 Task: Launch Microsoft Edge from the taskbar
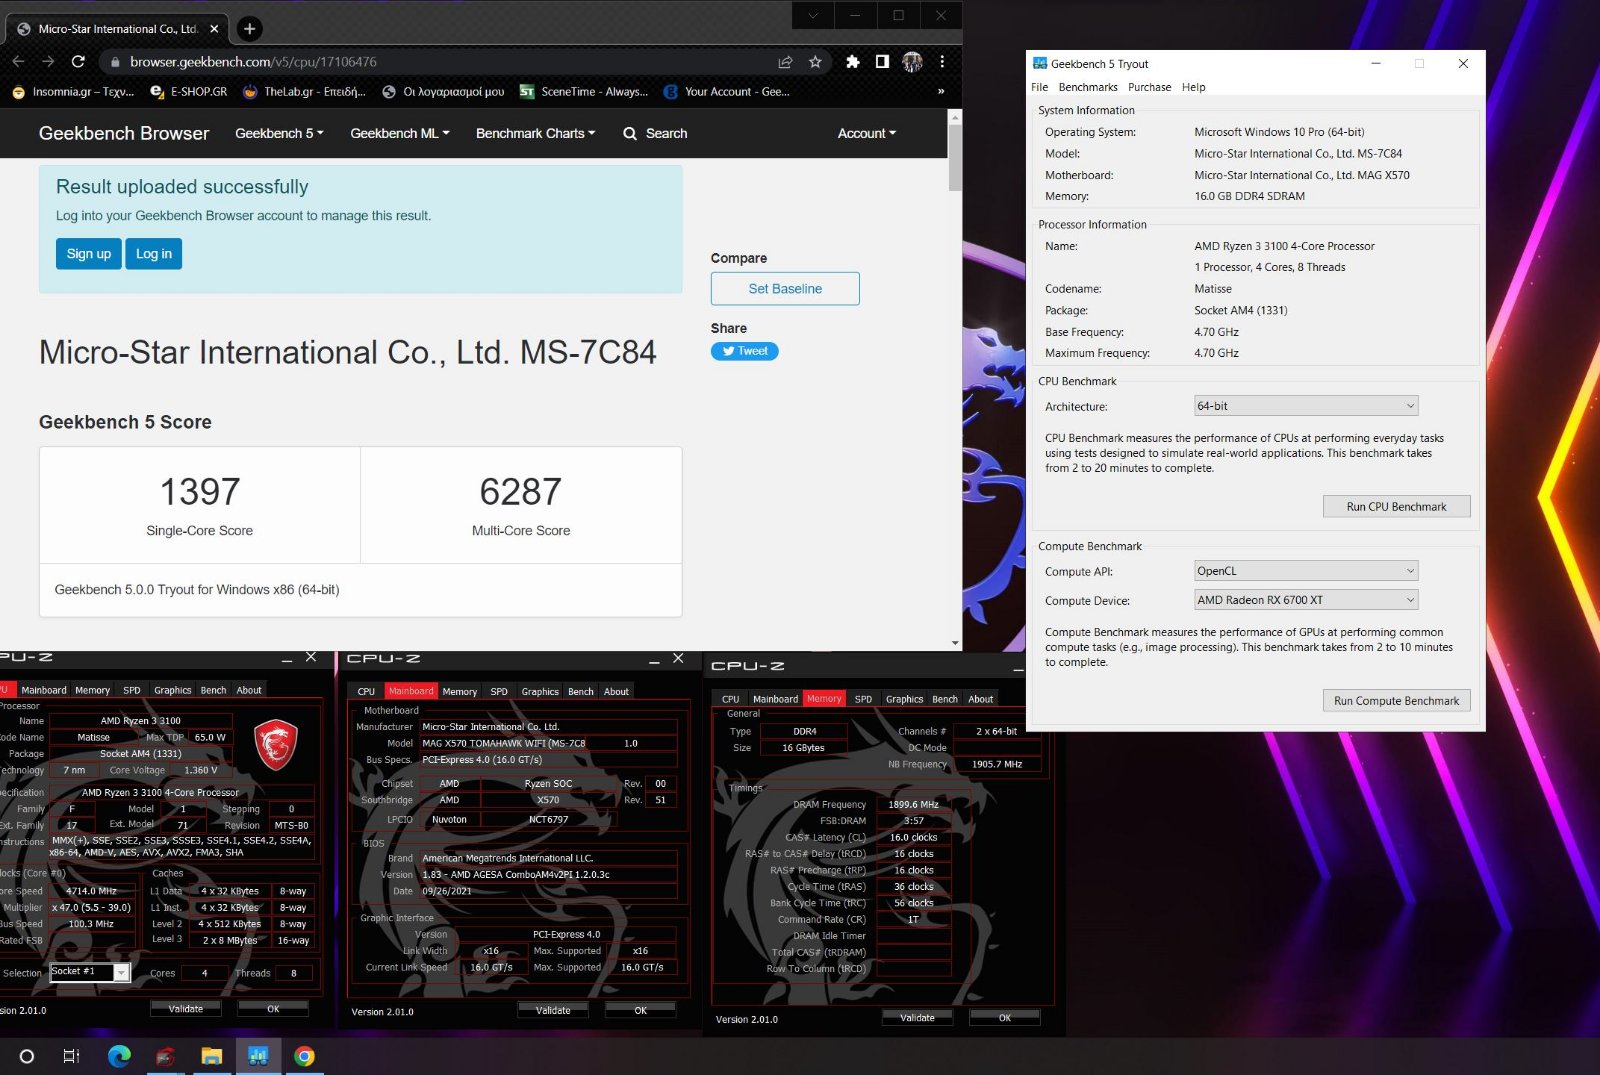coord(119,1056)
